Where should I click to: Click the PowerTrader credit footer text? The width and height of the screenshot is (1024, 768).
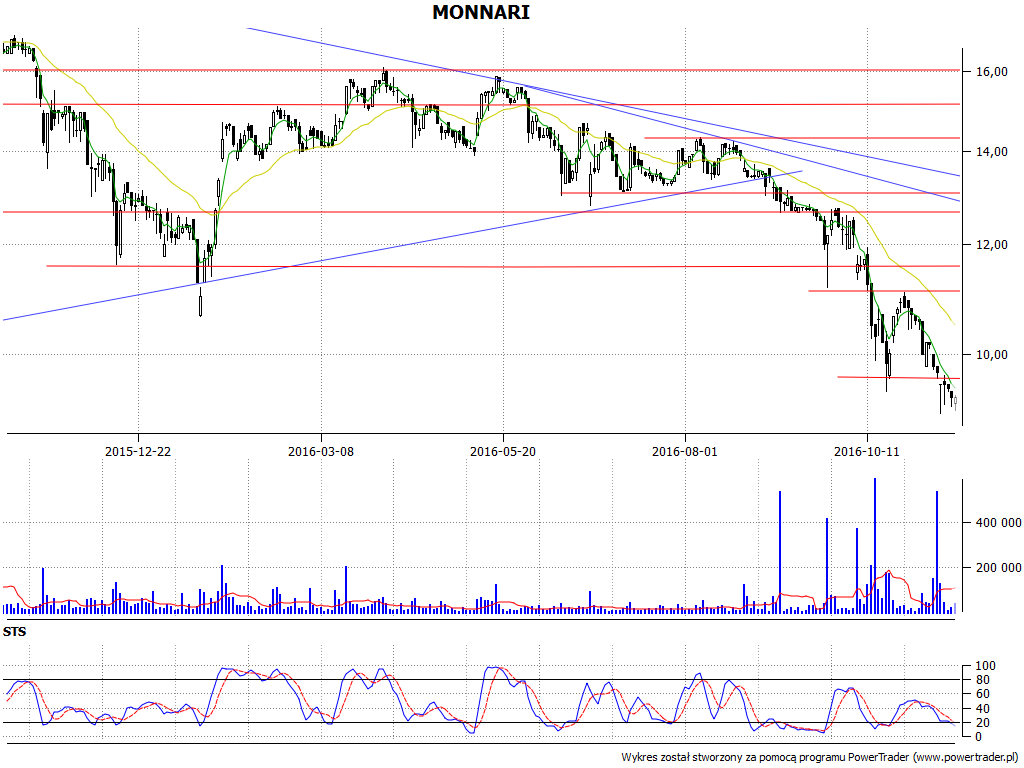pos(820,758)
